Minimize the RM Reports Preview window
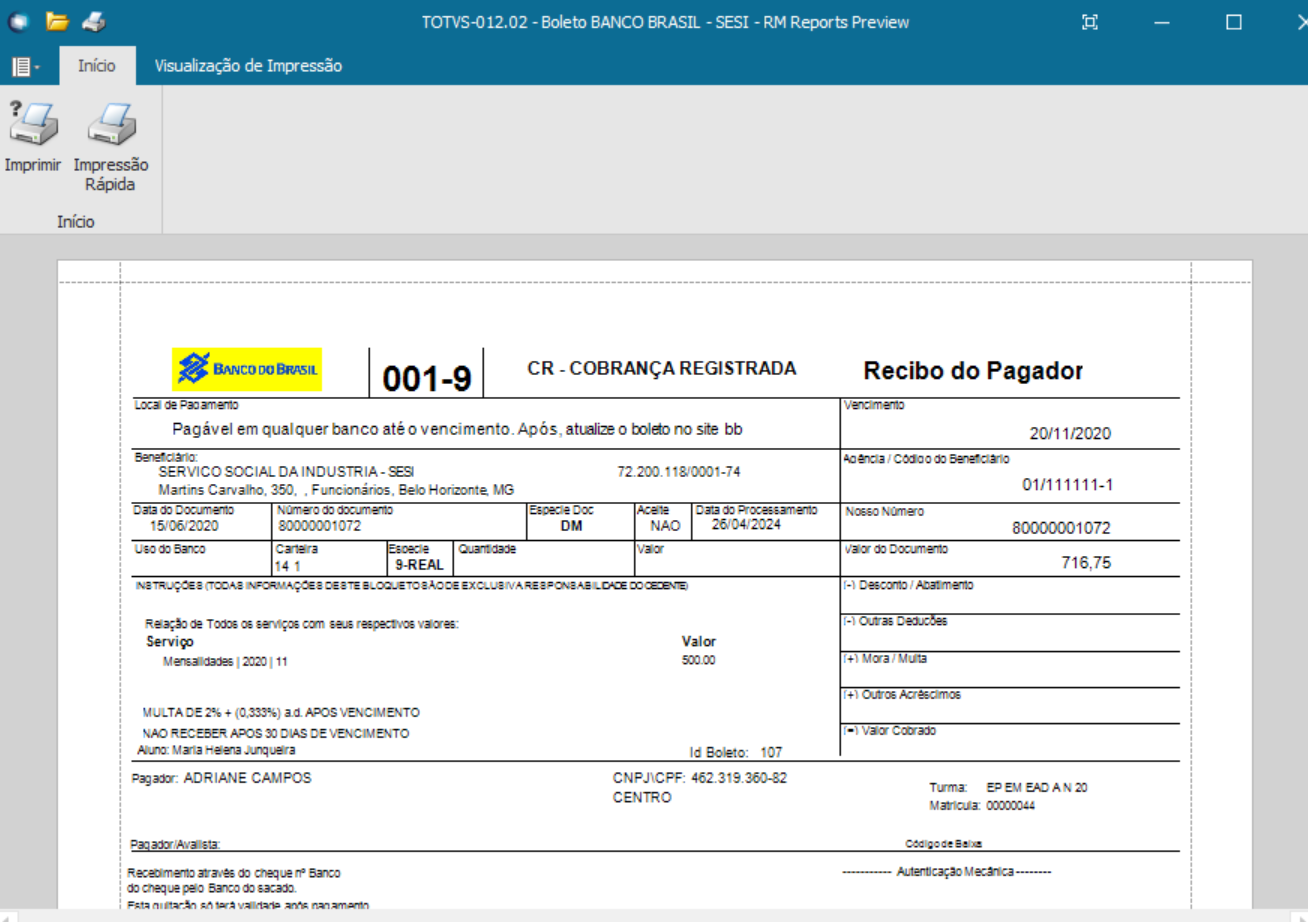The width and height of the screenshot is (1308, 922). pyautogui.click(x=1162, y=21)
